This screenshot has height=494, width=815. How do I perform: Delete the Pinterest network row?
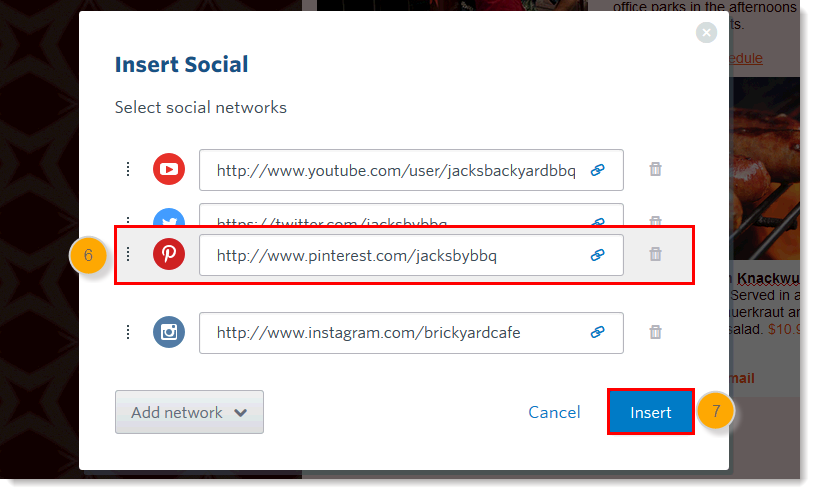click(655, 254)
